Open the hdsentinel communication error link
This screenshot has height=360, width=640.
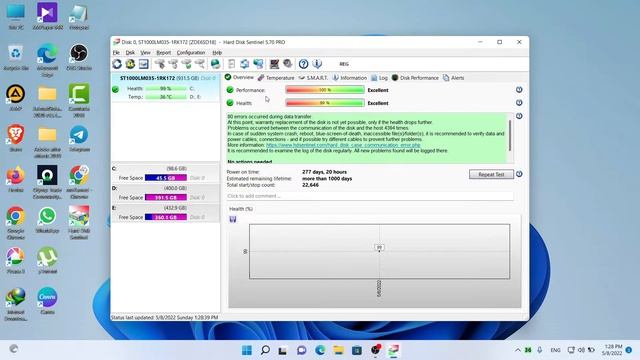coord(343,145)
